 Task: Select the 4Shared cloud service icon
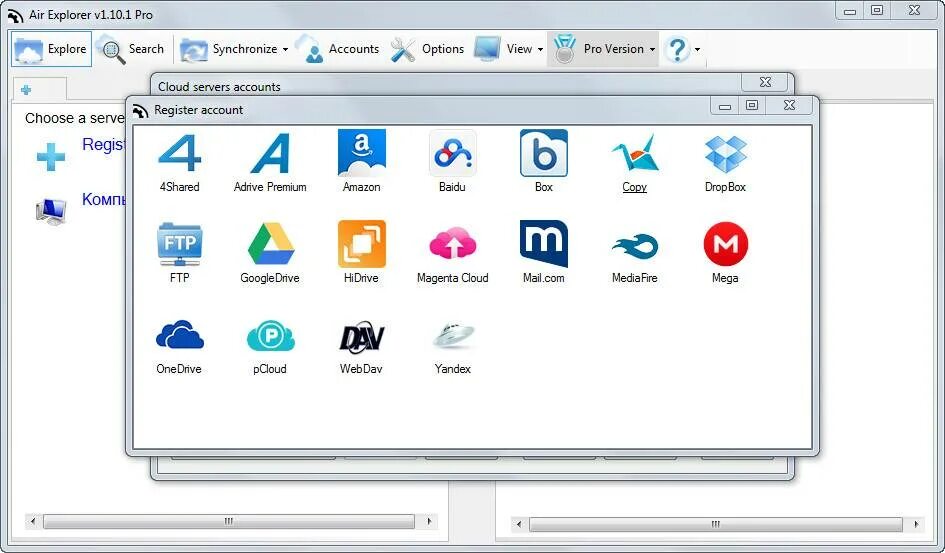tap(180, 153)
